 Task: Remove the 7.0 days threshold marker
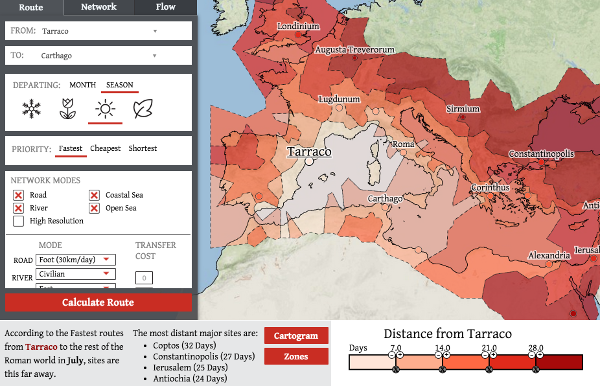coord(396,370)
